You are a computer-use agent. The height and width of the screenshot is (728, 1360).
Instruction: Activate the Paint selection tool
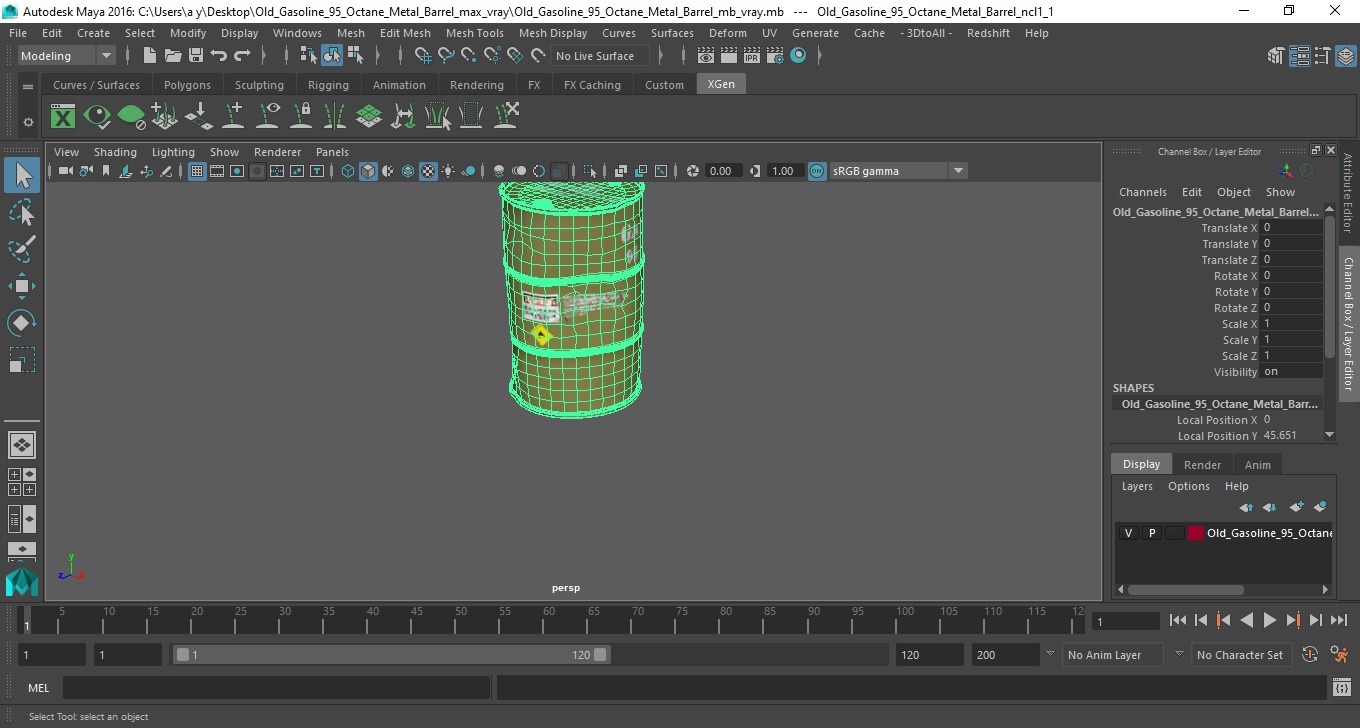[x=22, y=248]
